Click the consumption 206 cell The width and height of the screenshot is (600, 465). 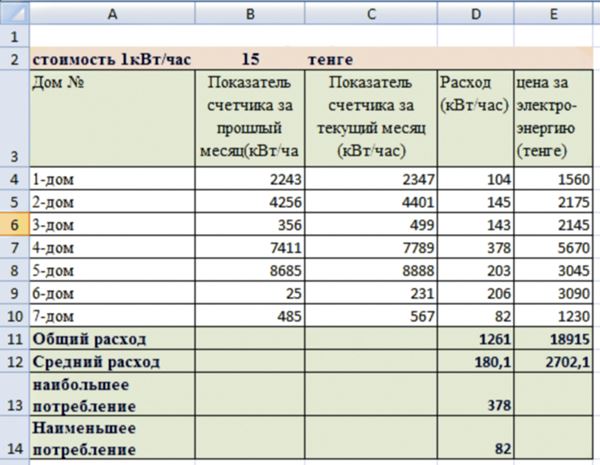coord(476,293)
